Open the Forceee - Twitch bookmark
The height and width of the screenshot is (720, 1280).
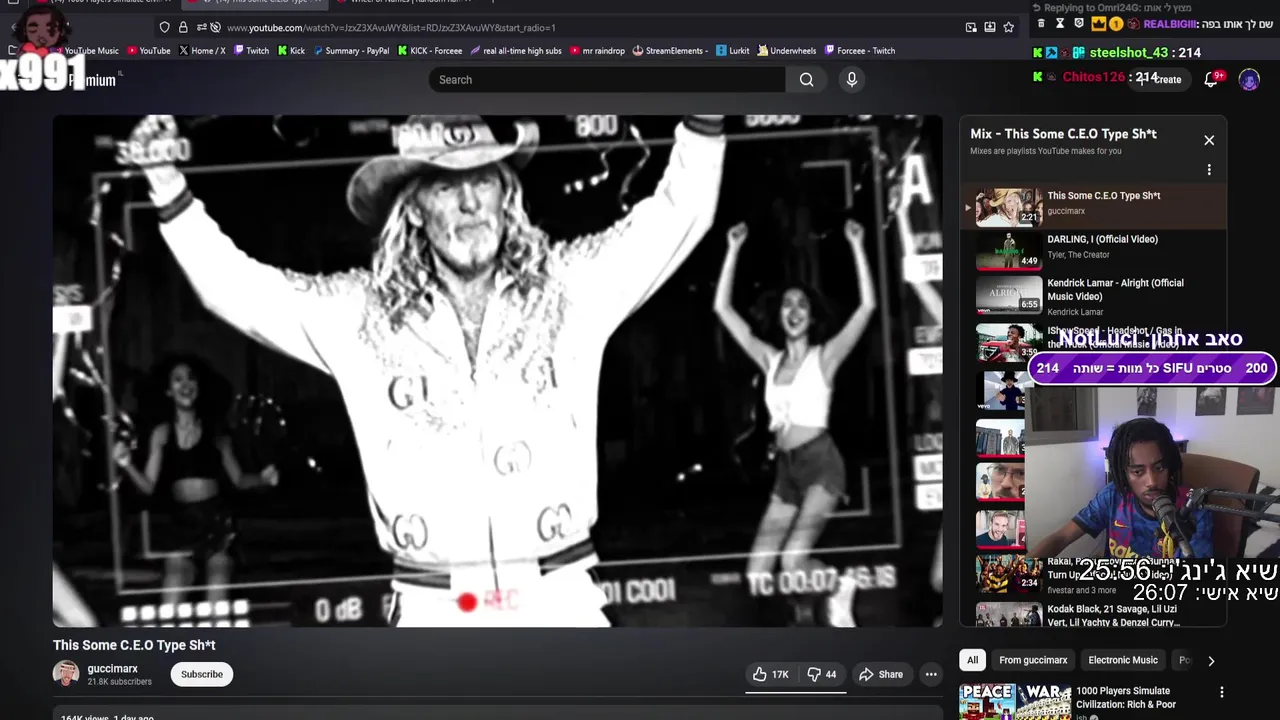[859, 51]
